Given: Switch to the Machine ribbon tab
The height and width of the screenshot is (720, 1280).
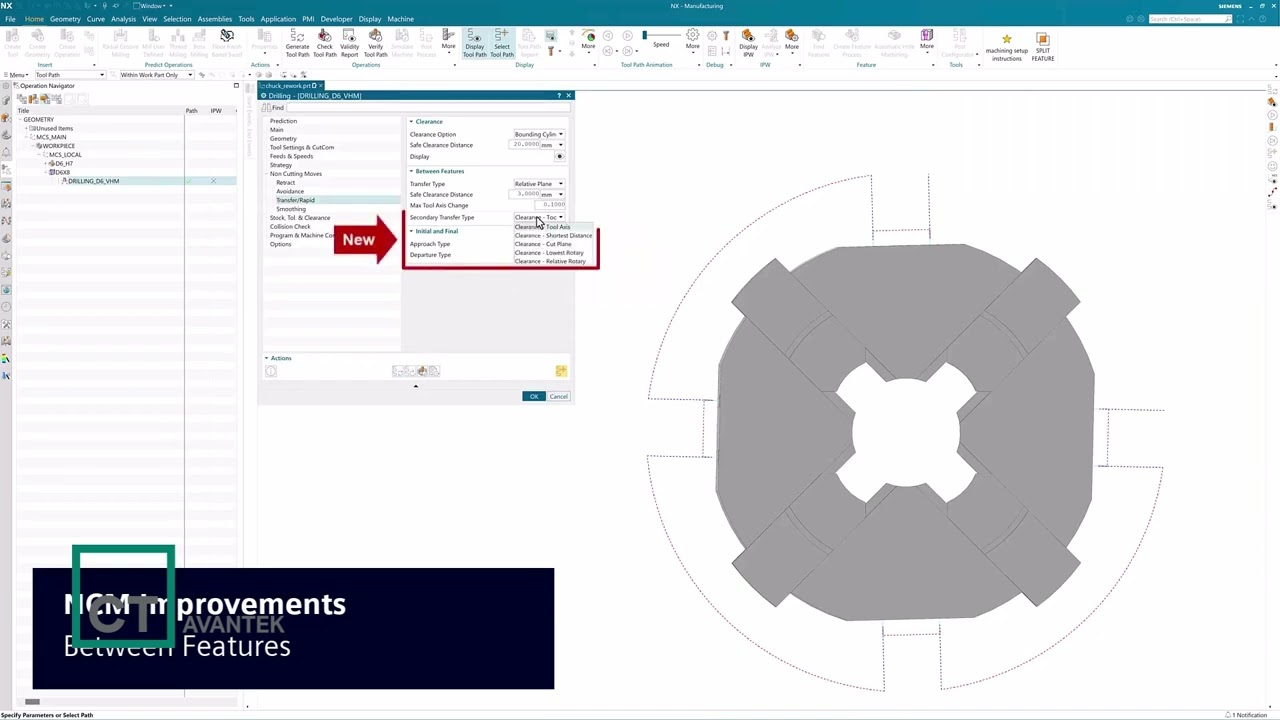Looking at the screenshot, I should coord(400,19).
